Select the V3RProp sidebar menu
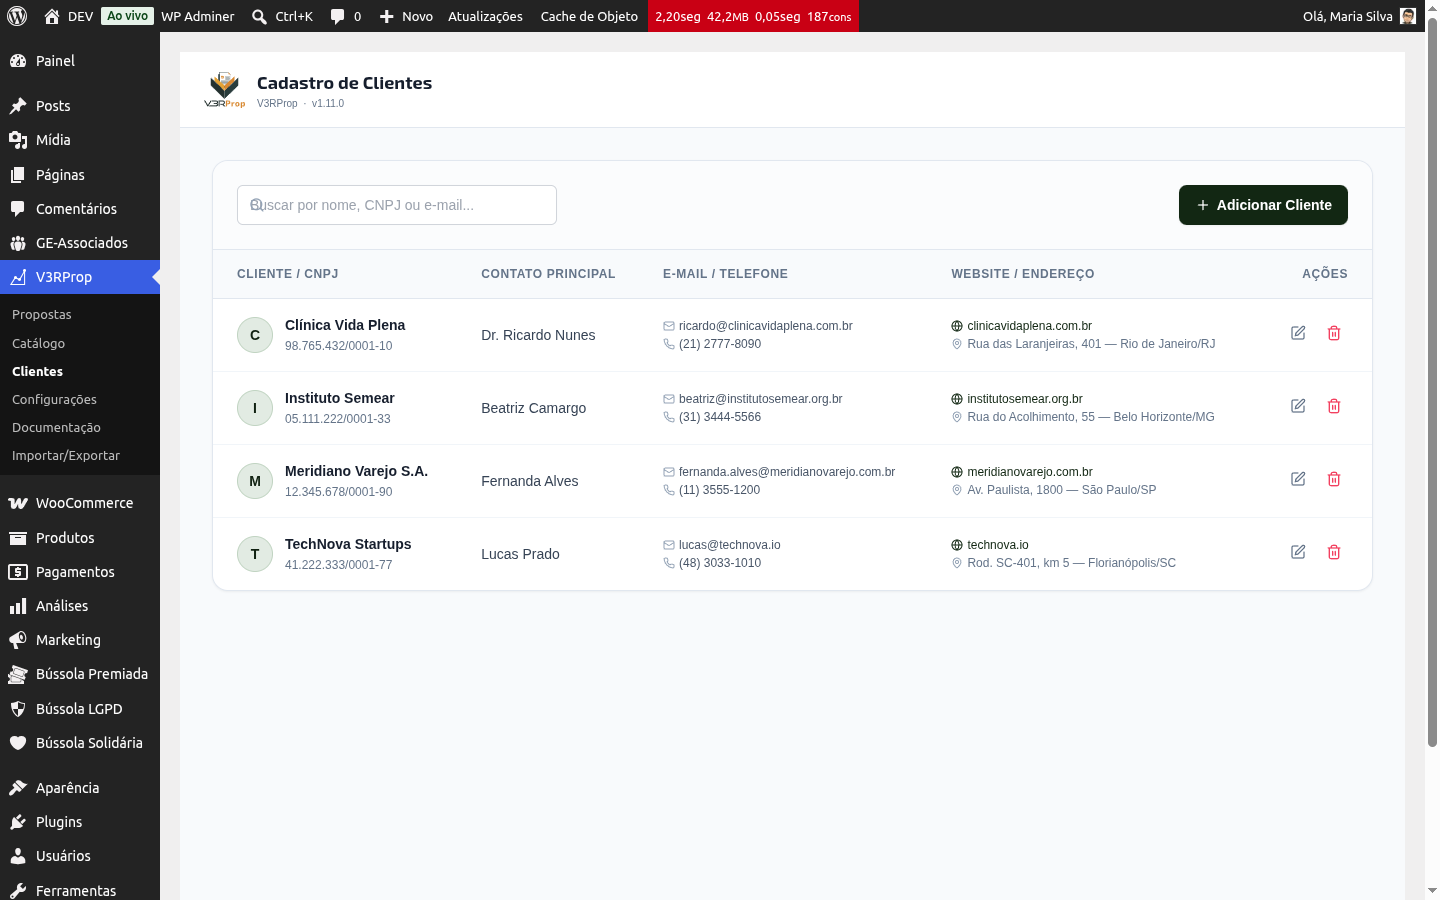1440x900 pixels. 80,277
